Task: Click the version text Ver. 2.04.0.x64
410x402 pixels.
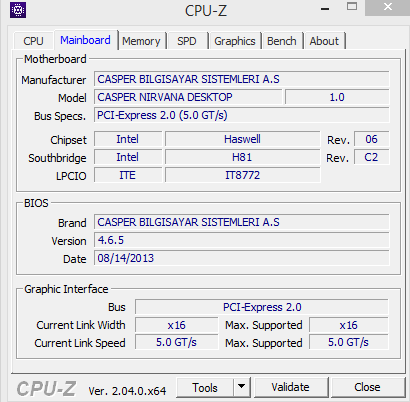Action: click(x=127, y=391)
